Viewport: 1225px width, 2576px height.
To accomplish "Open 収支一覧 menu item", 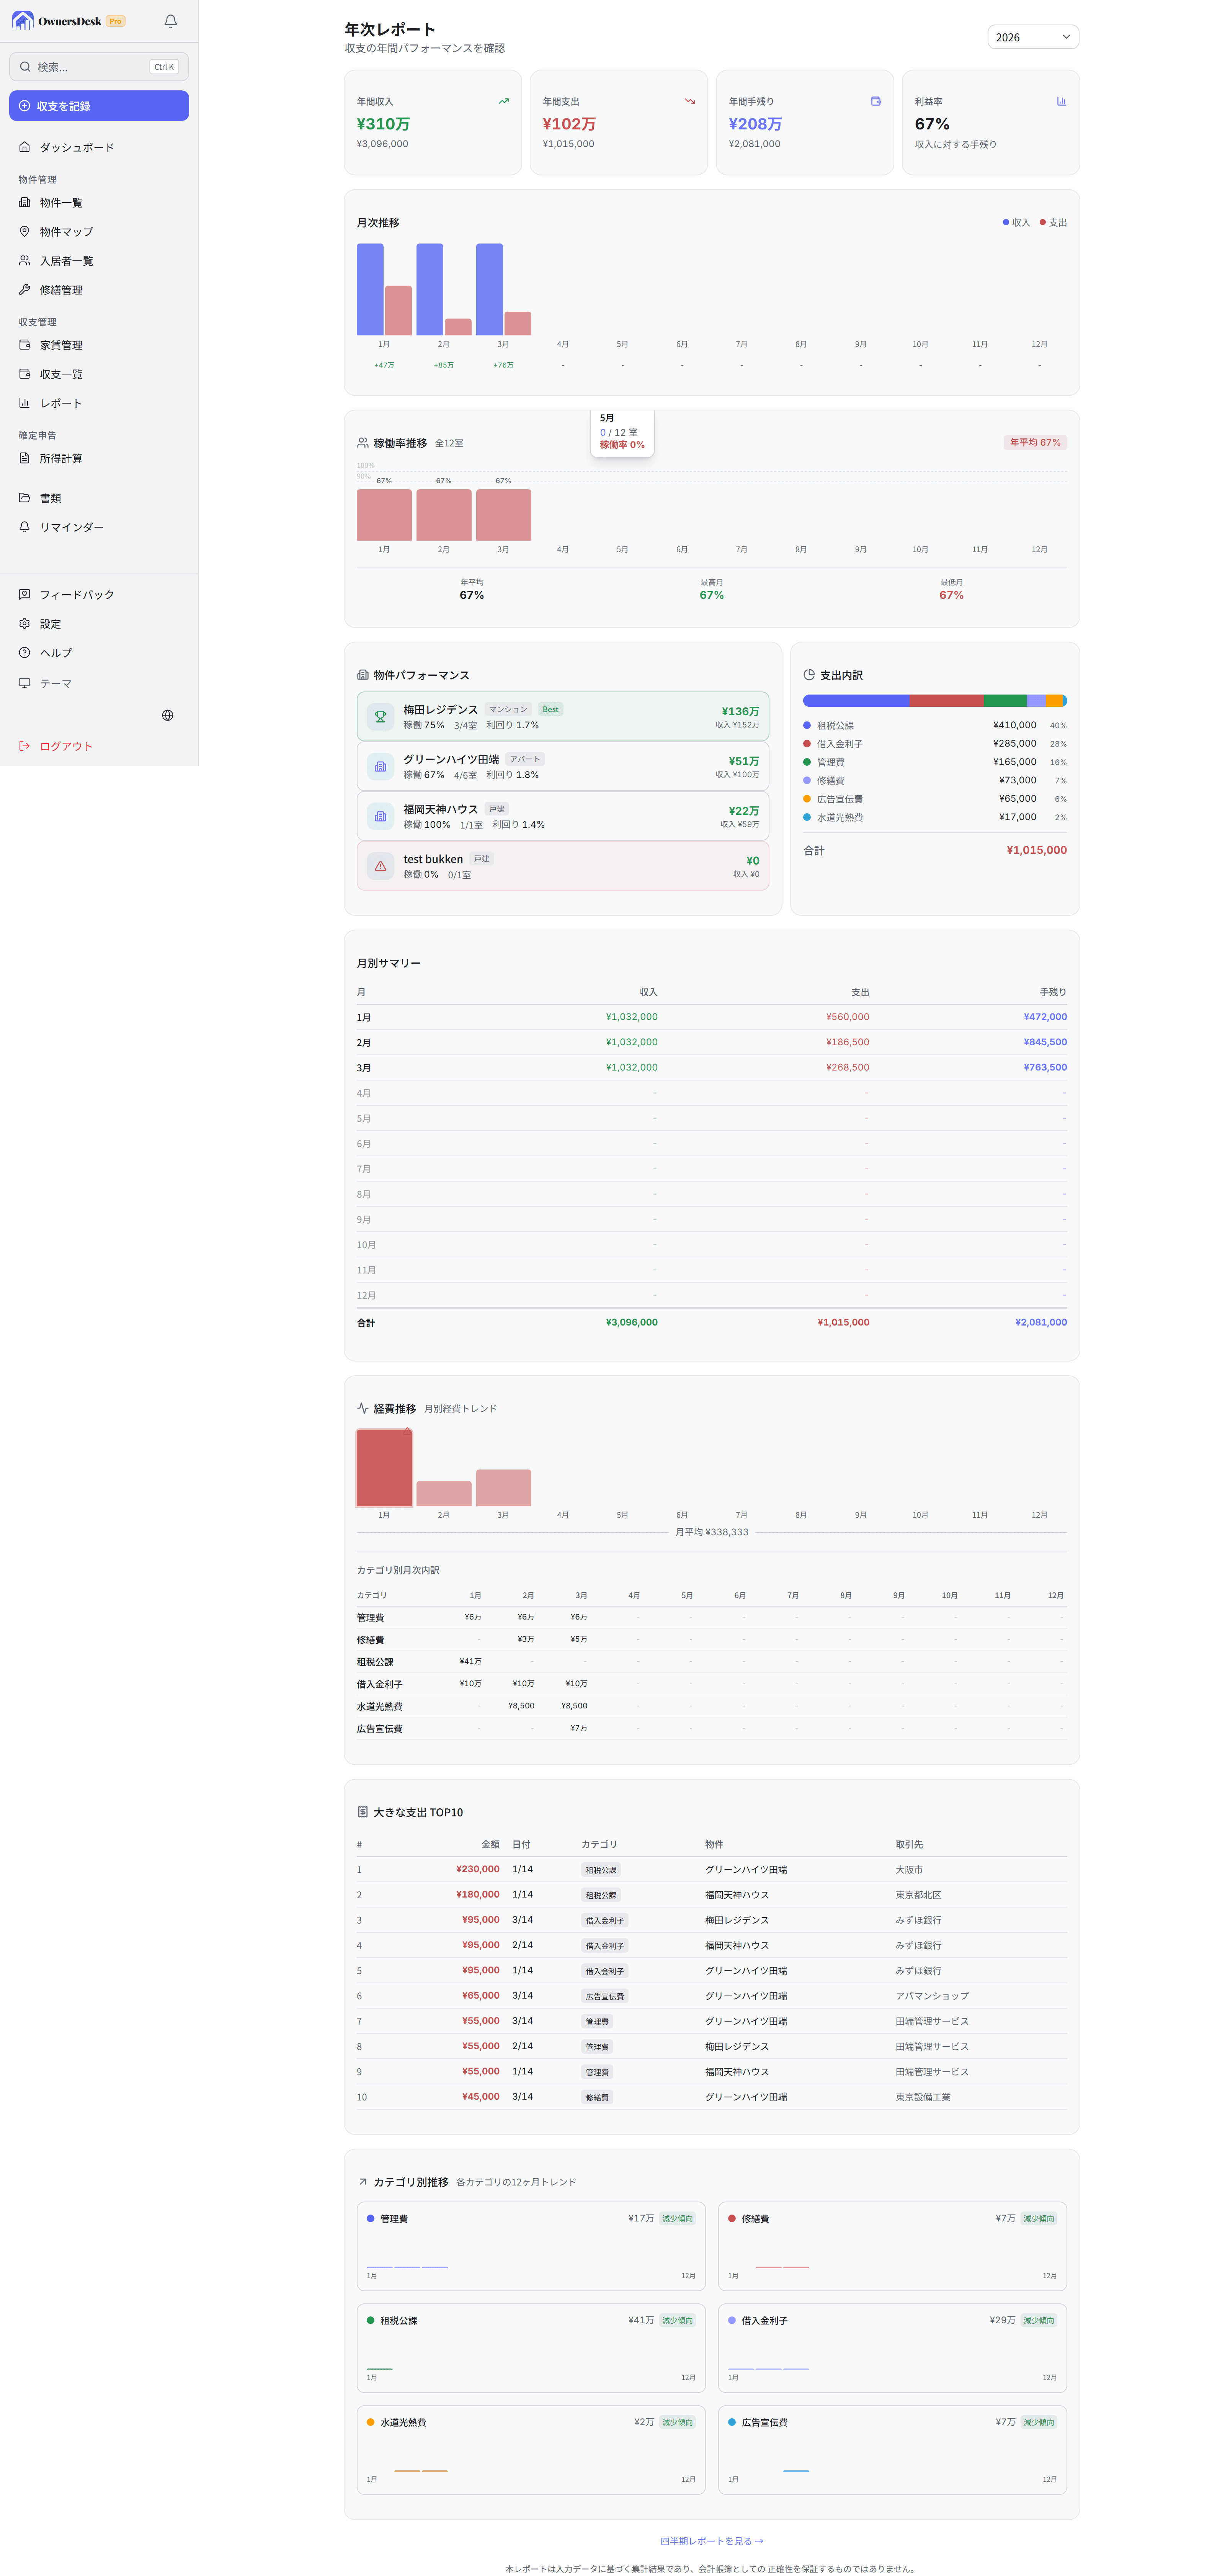I will point(99,374).
